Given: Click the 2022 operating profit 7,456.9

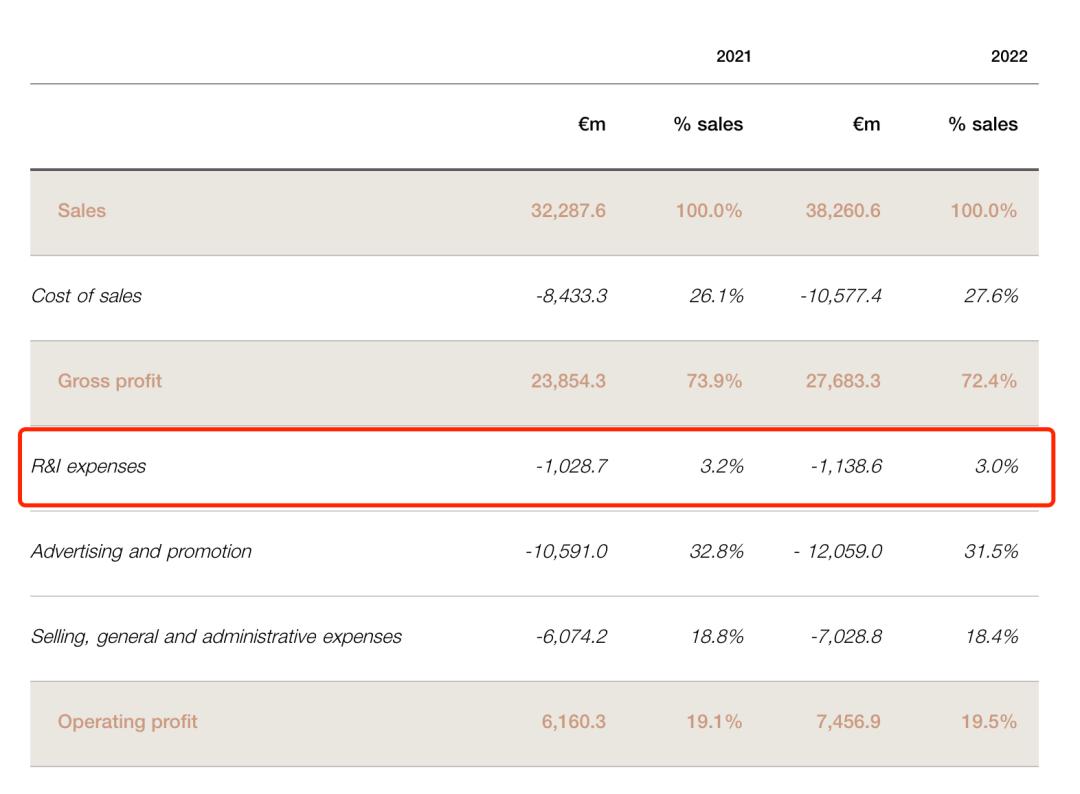Looking at the screenshot, I should (x=848, y=722).
